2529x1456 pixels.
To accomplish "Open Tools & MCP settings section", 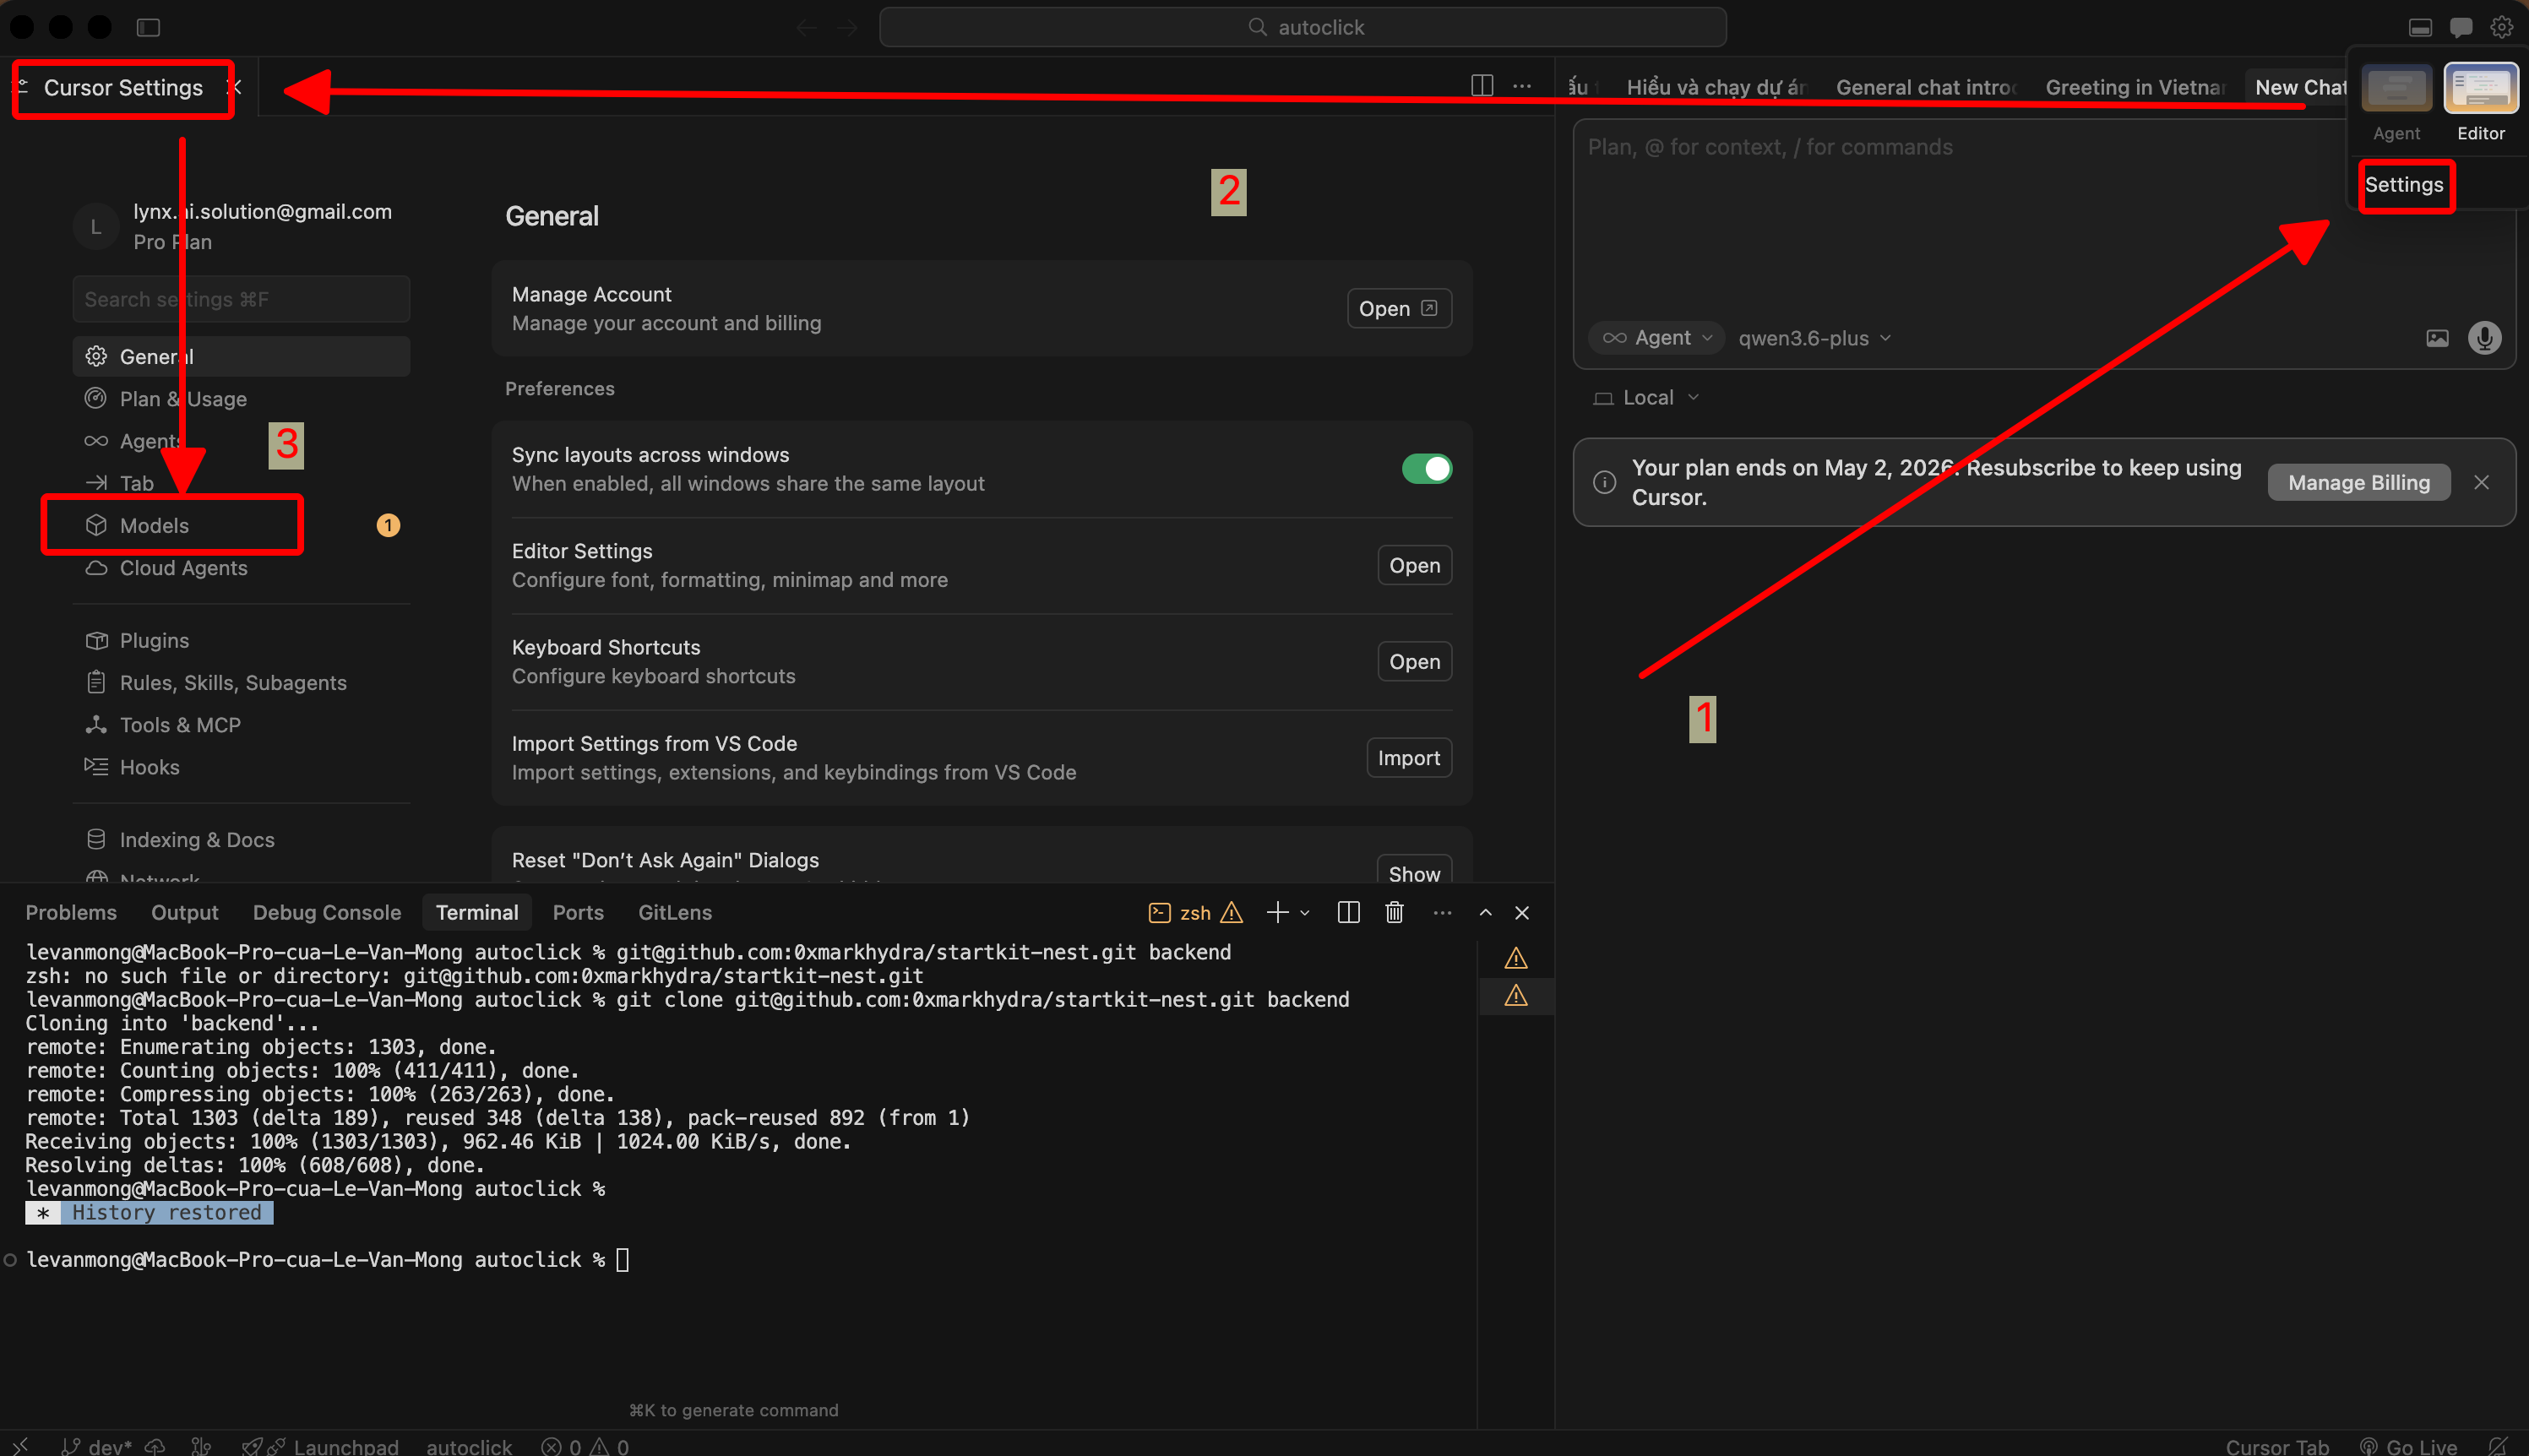I will [241, 725].
